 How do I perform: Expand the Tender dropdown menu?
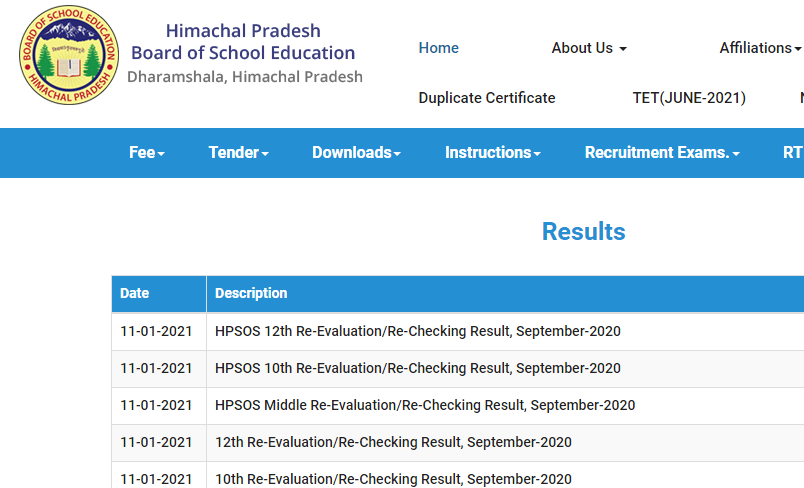238,153
